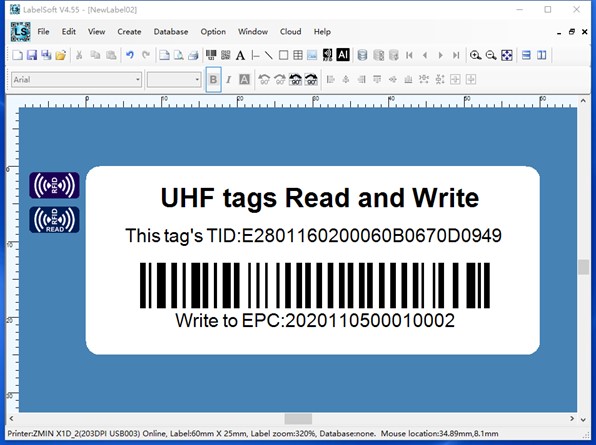Open the database connection icon

click(362, 55)
